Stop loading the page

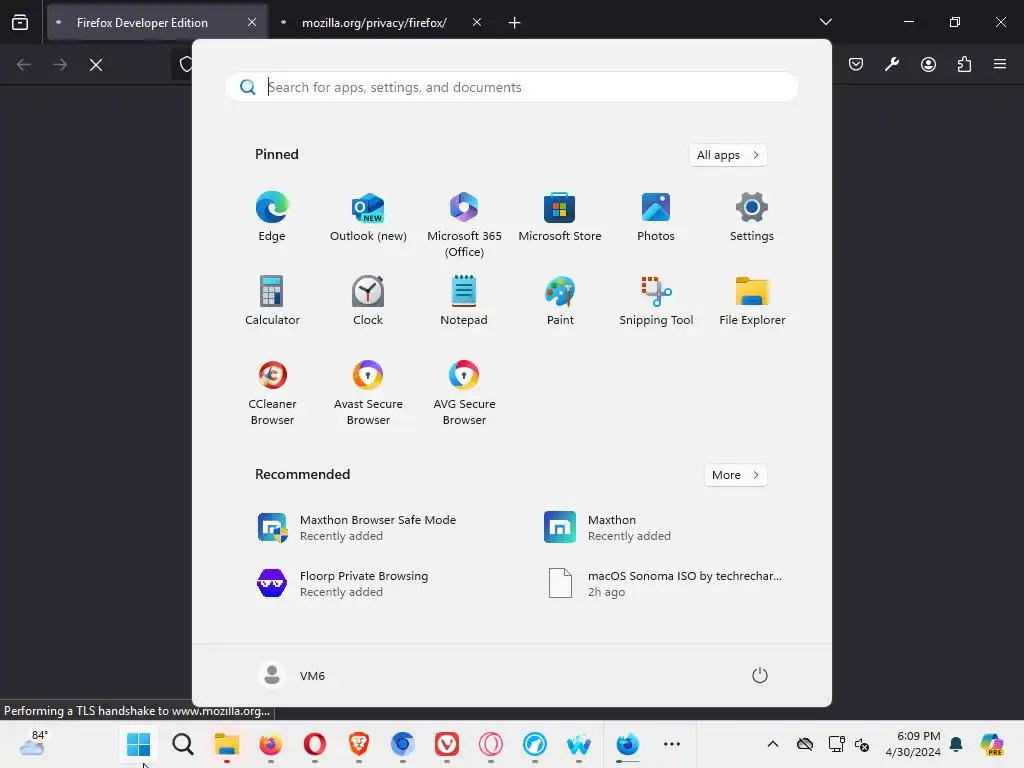(x=96, y=65)
